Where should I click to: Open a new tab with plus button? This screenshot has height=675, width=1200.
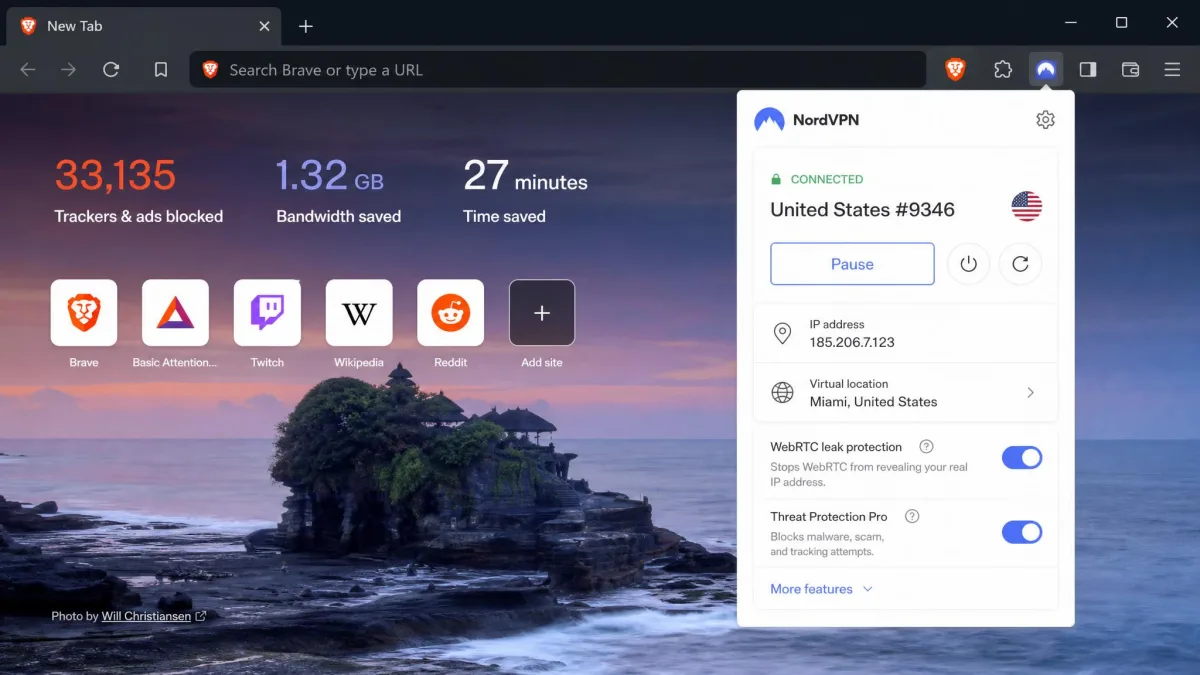pyautogui.click(x=306, y=26)
